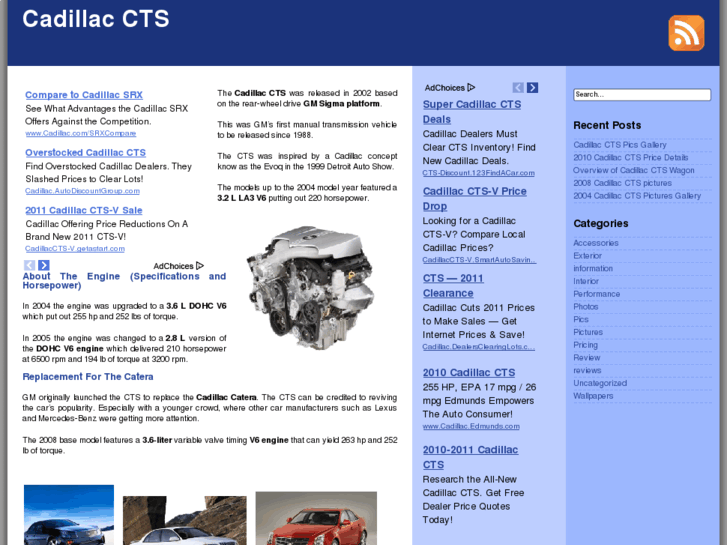Open 2010-2011 Cadillac CTS ad link
This screenshot has width=727, height=545.
(470, 457)
